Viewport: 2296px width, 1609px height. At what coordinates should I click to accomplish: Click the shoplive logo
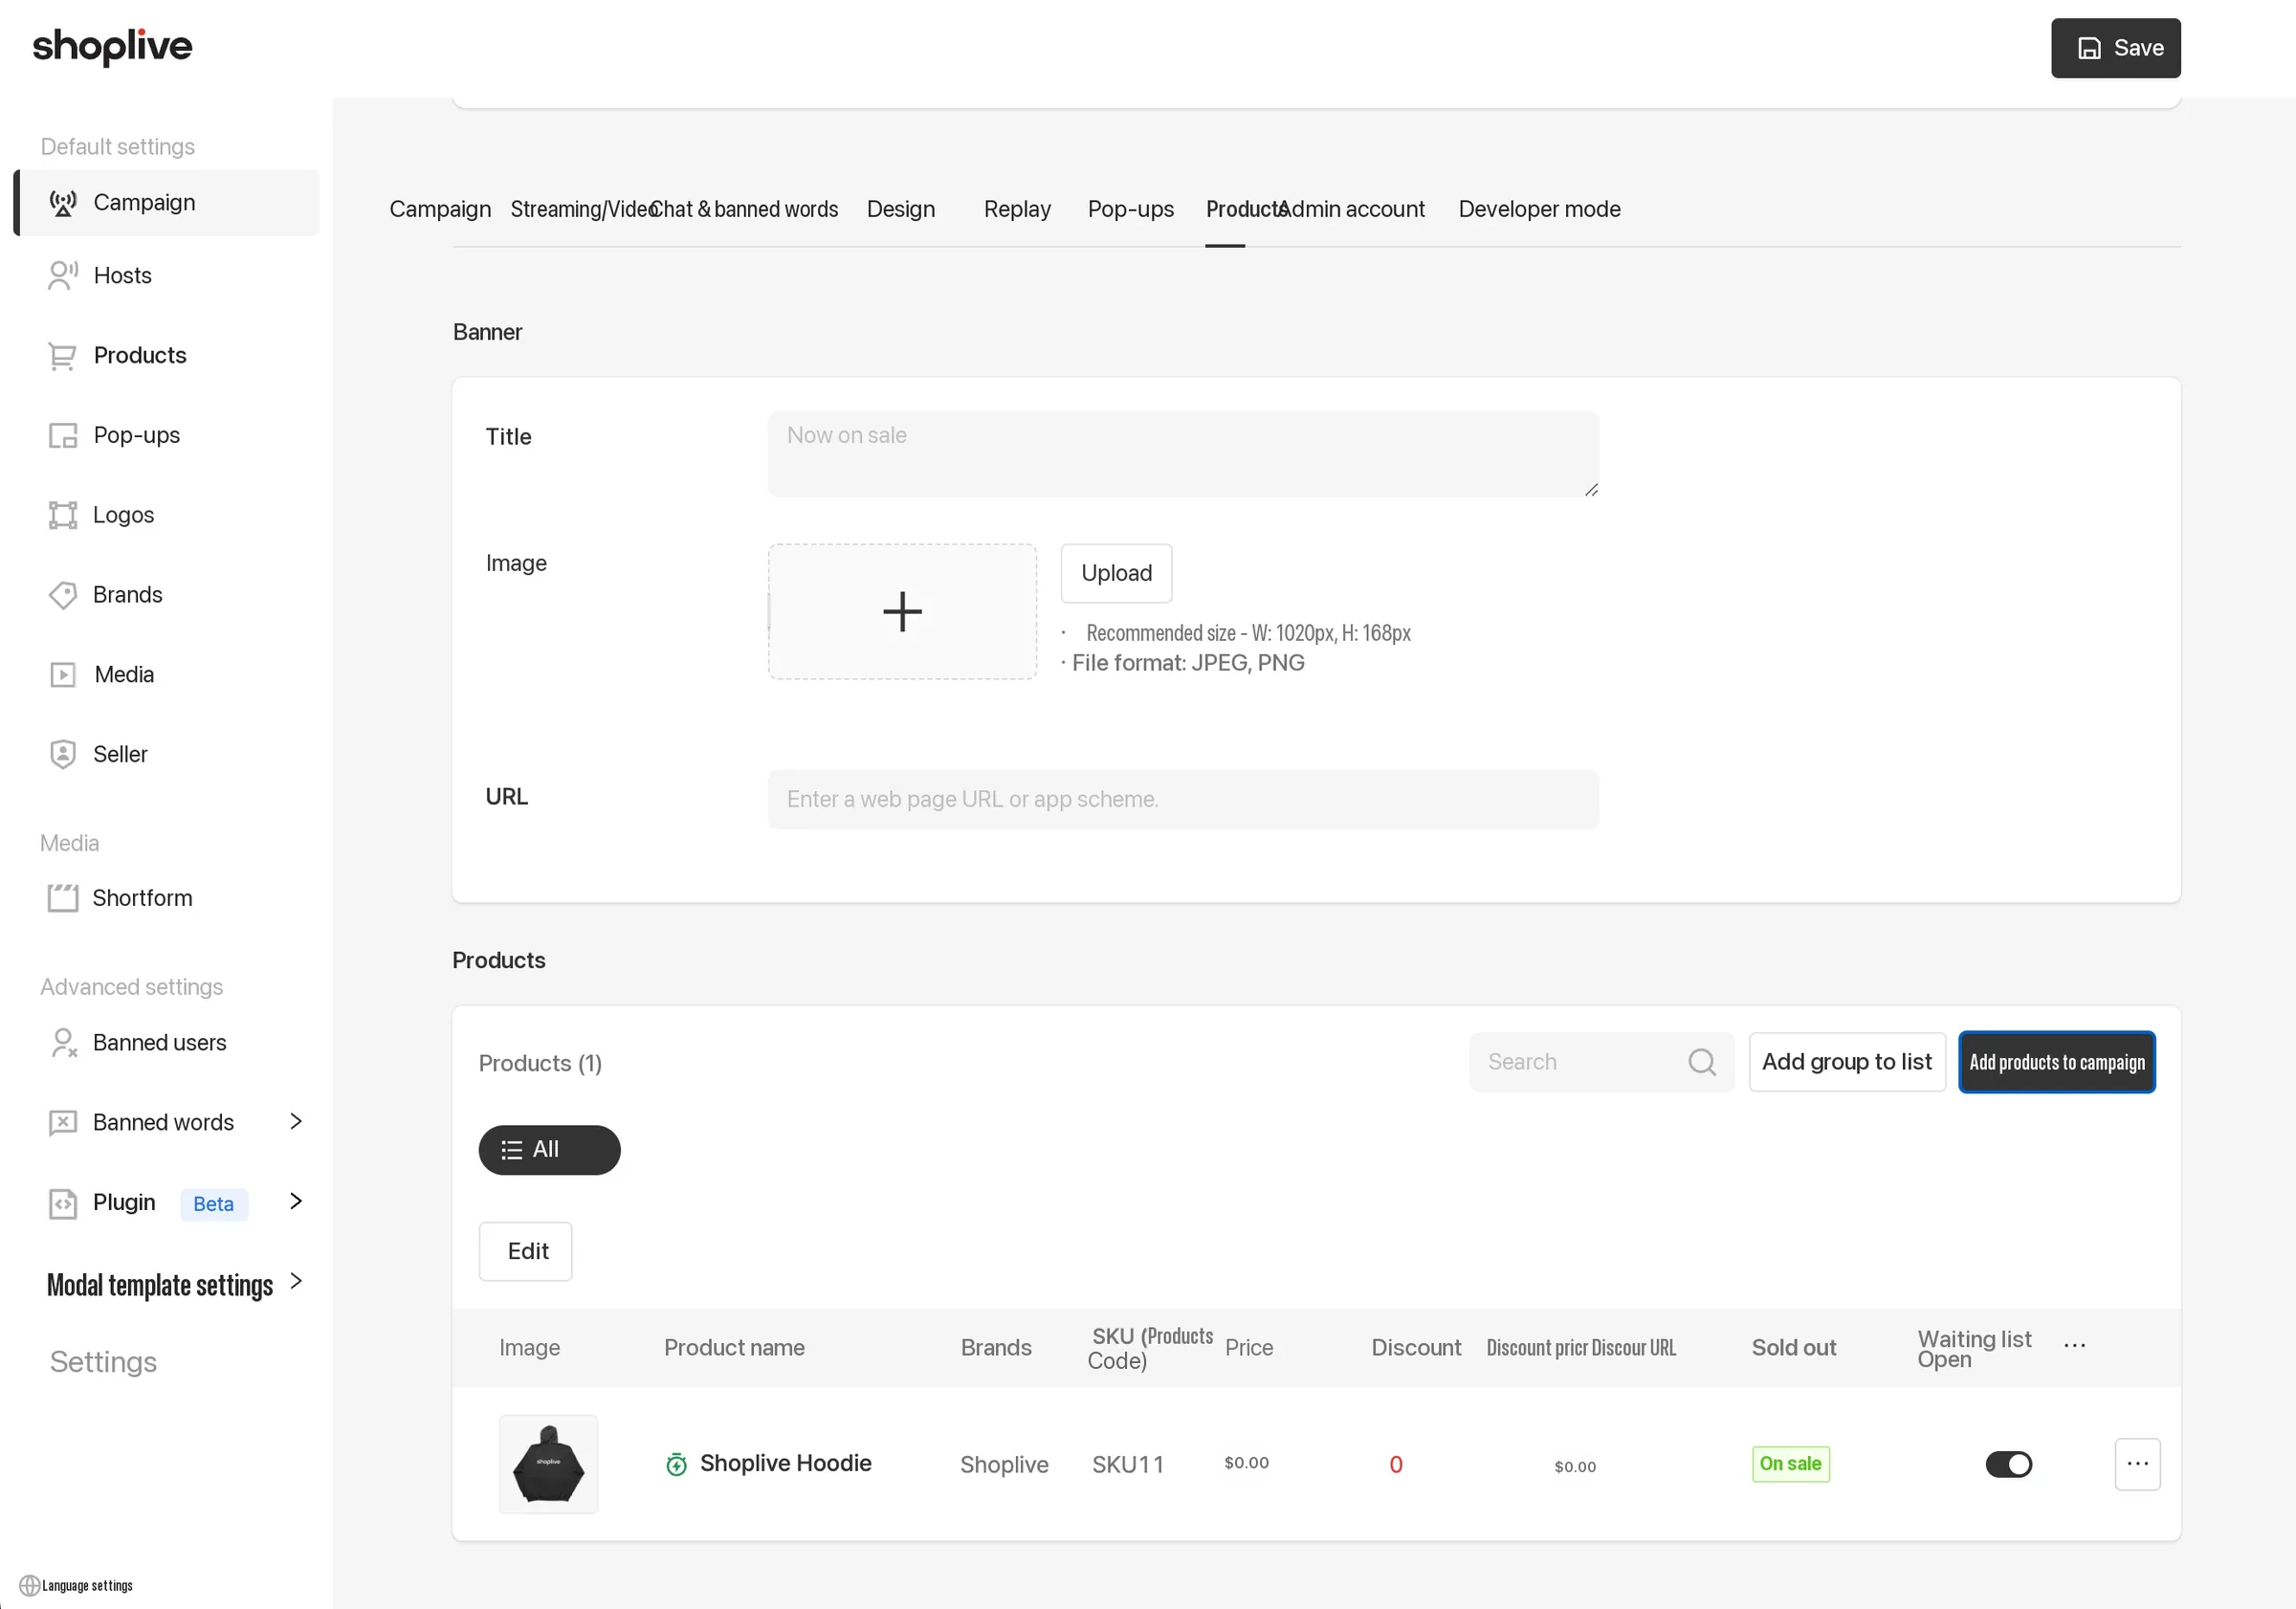coord(112,46)
